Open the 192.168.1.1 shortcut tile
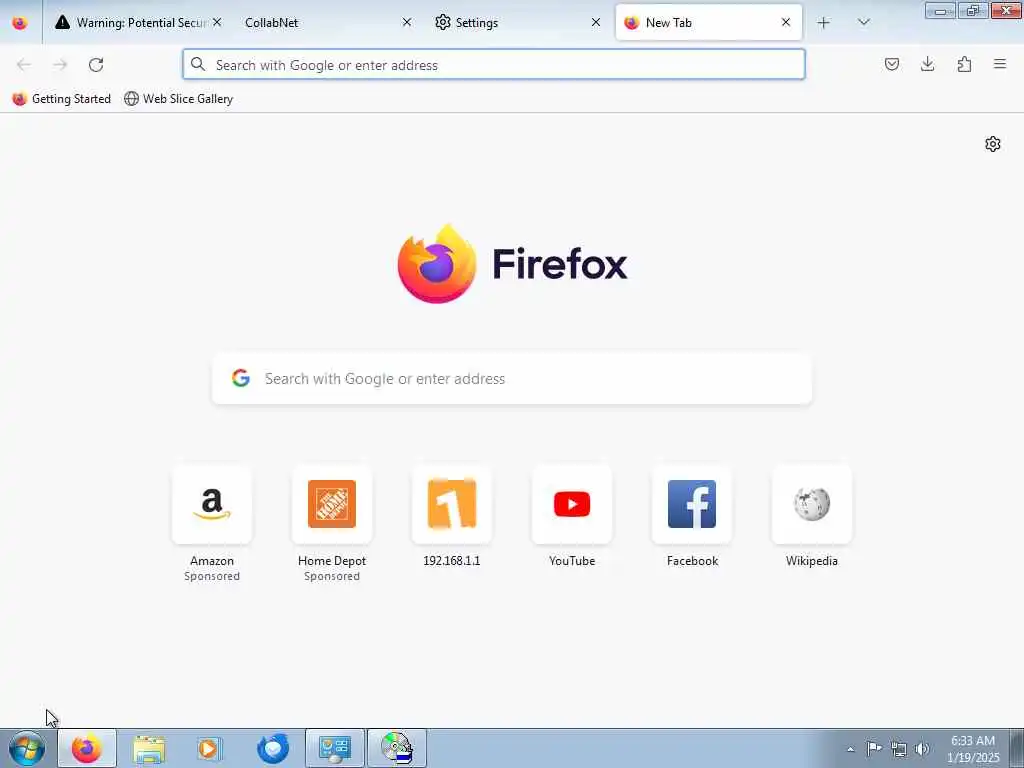 click(x=452, y=504)
